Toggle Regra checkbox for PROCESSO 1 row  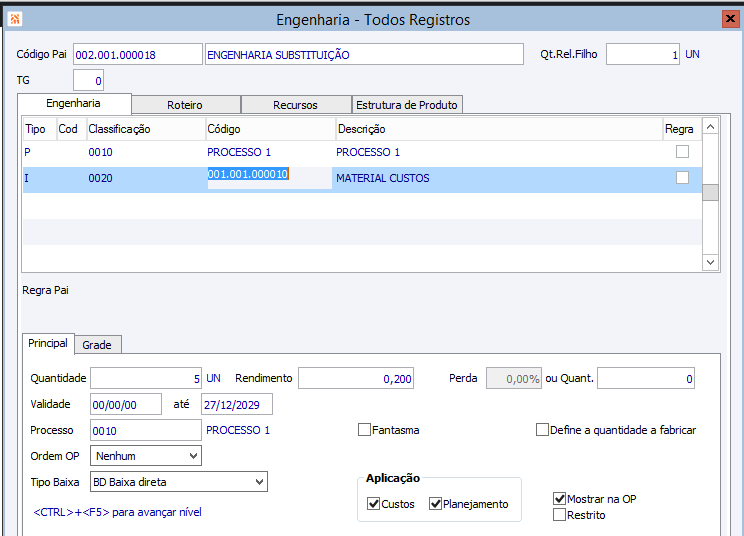[x=682, y=152]
